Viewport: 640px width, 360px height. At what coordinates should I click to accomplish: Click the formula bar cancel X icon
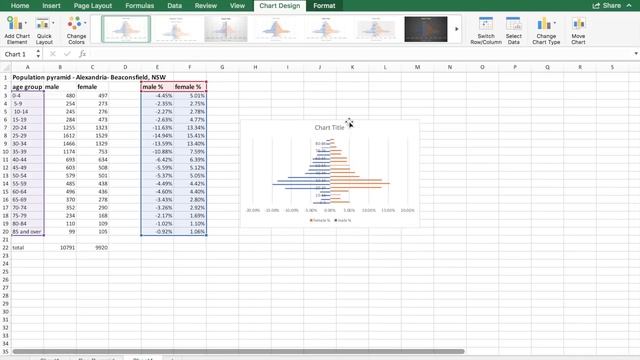click(x=53, y=54)
